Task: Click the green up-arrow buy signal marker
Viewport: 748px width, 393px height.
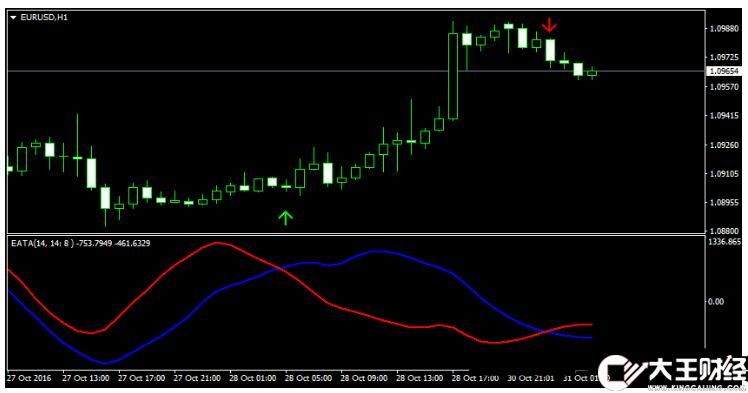Action: [285, 217]
